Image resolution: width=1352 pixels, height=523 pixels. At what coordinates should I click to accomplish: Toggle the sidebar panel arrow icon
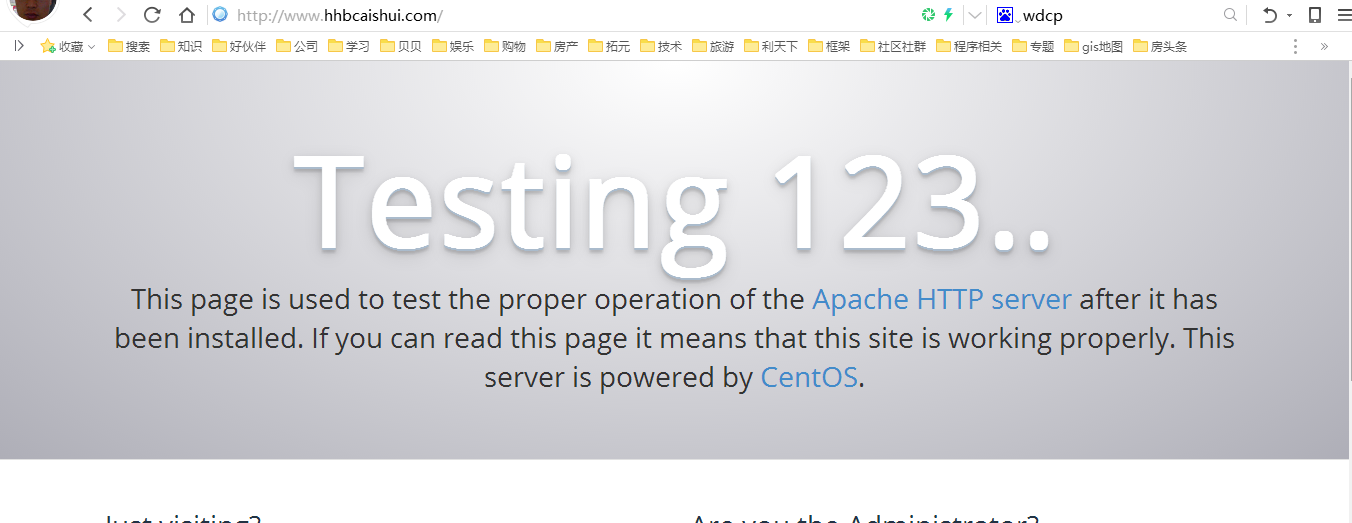pyautogui.click(x=18, y=45)
